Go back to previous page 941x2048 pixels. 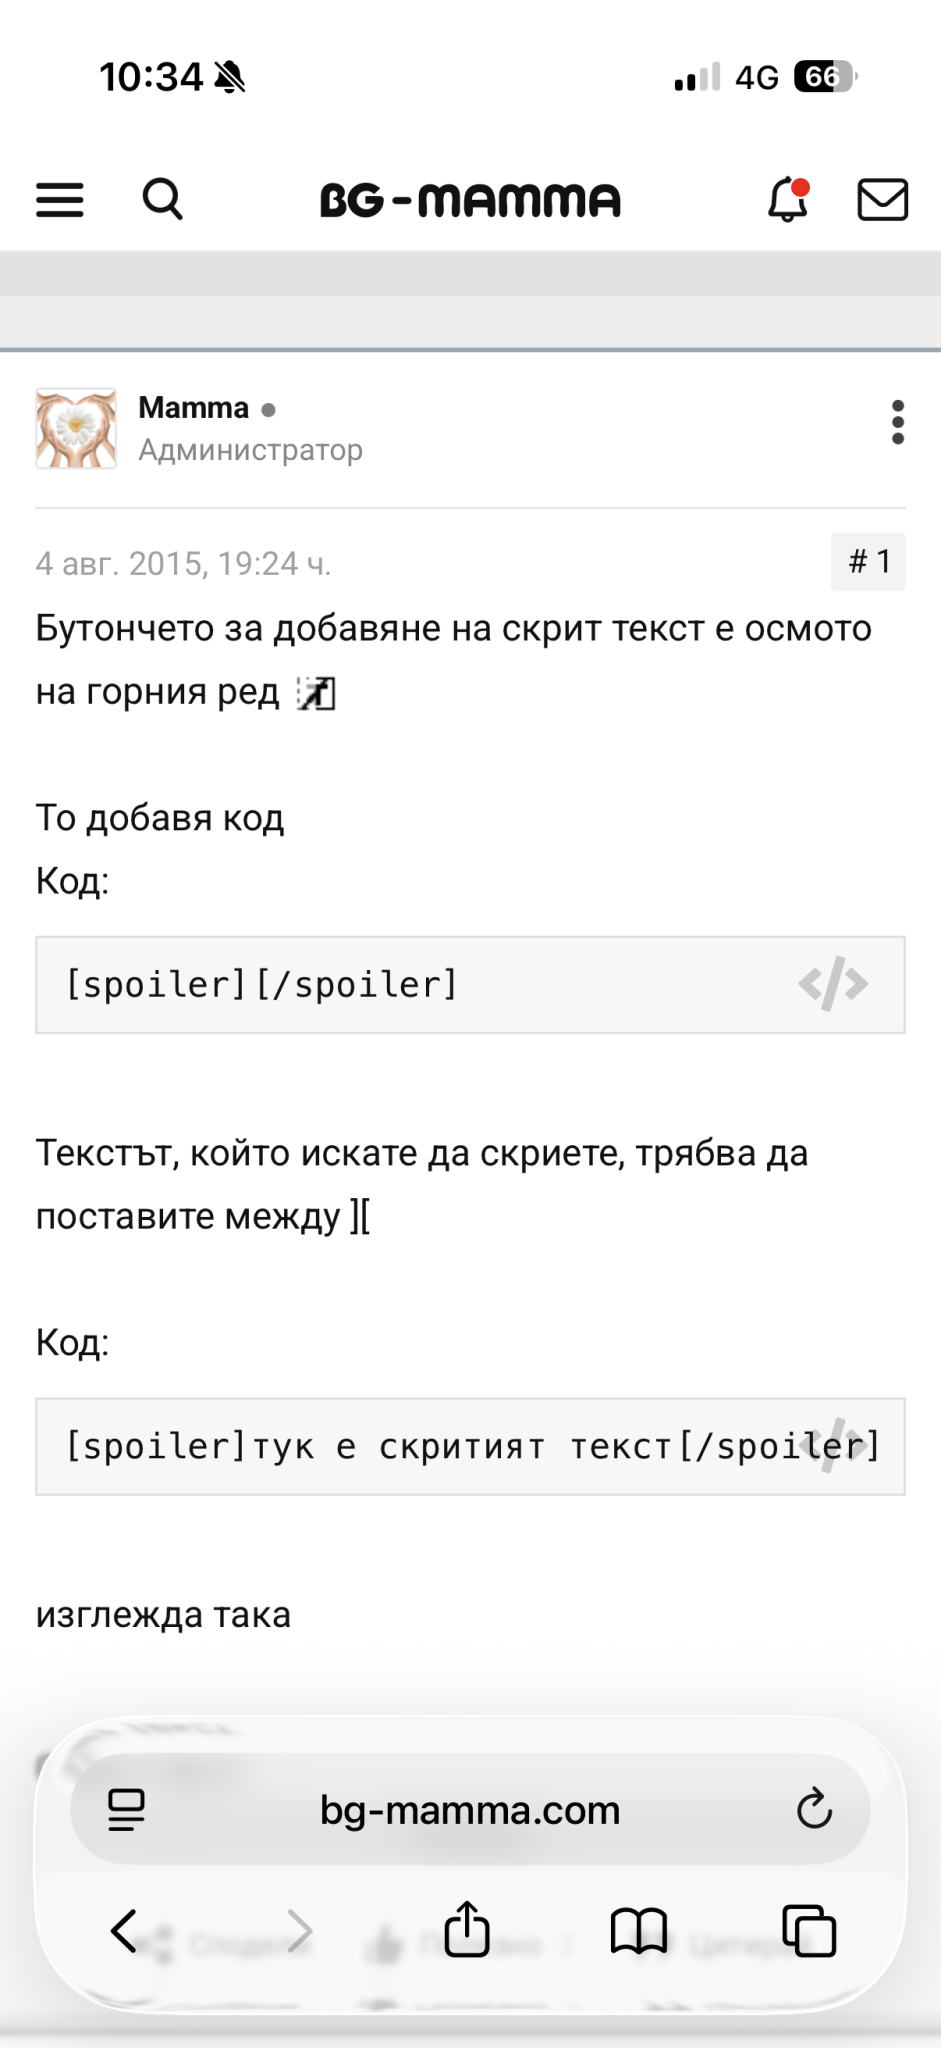tap(124, 1930)
